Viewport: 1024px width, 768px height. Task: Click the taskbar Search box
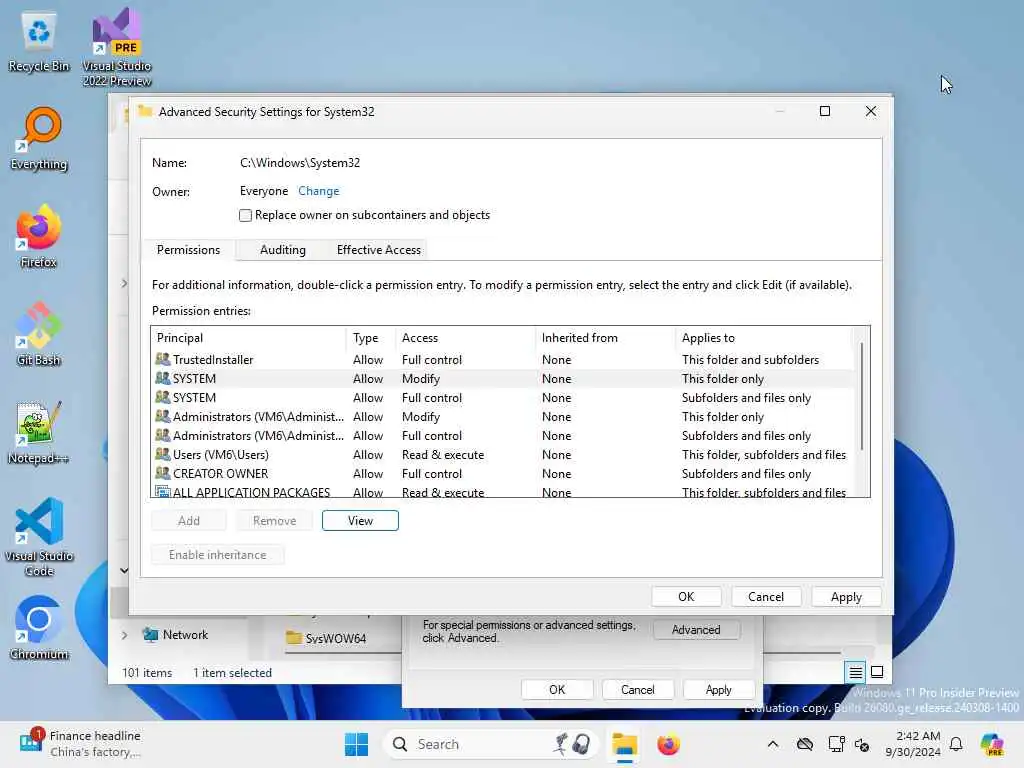coord(490,744)
